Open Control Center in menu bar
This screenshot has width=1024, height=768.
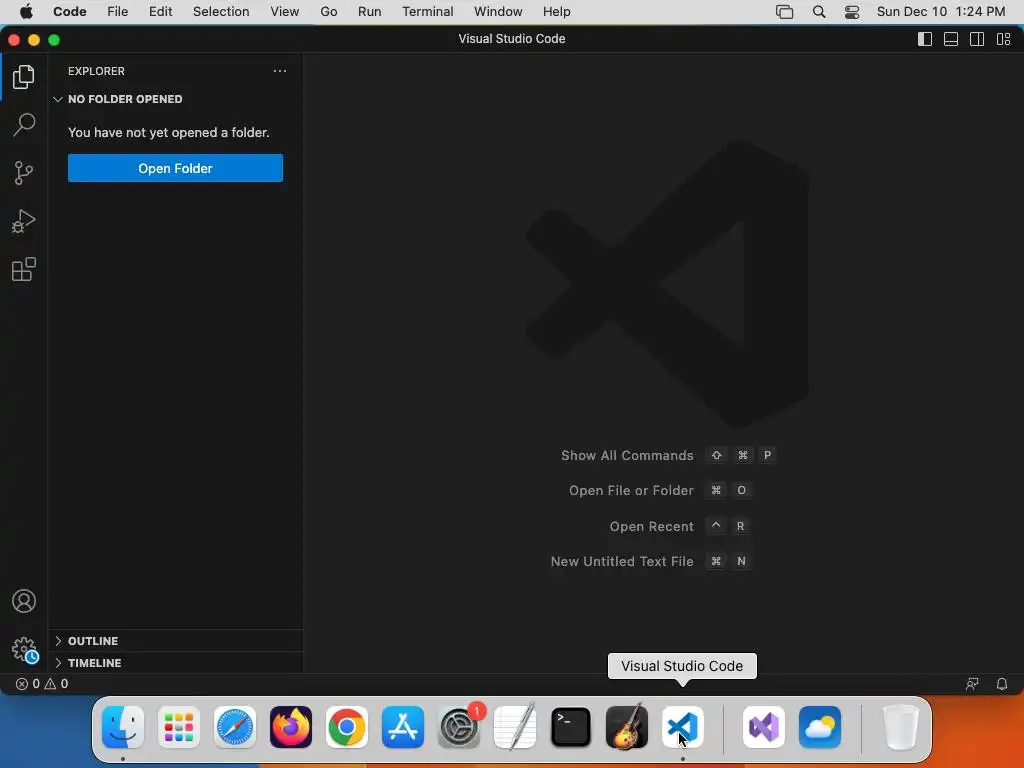(x=852, y=12)
